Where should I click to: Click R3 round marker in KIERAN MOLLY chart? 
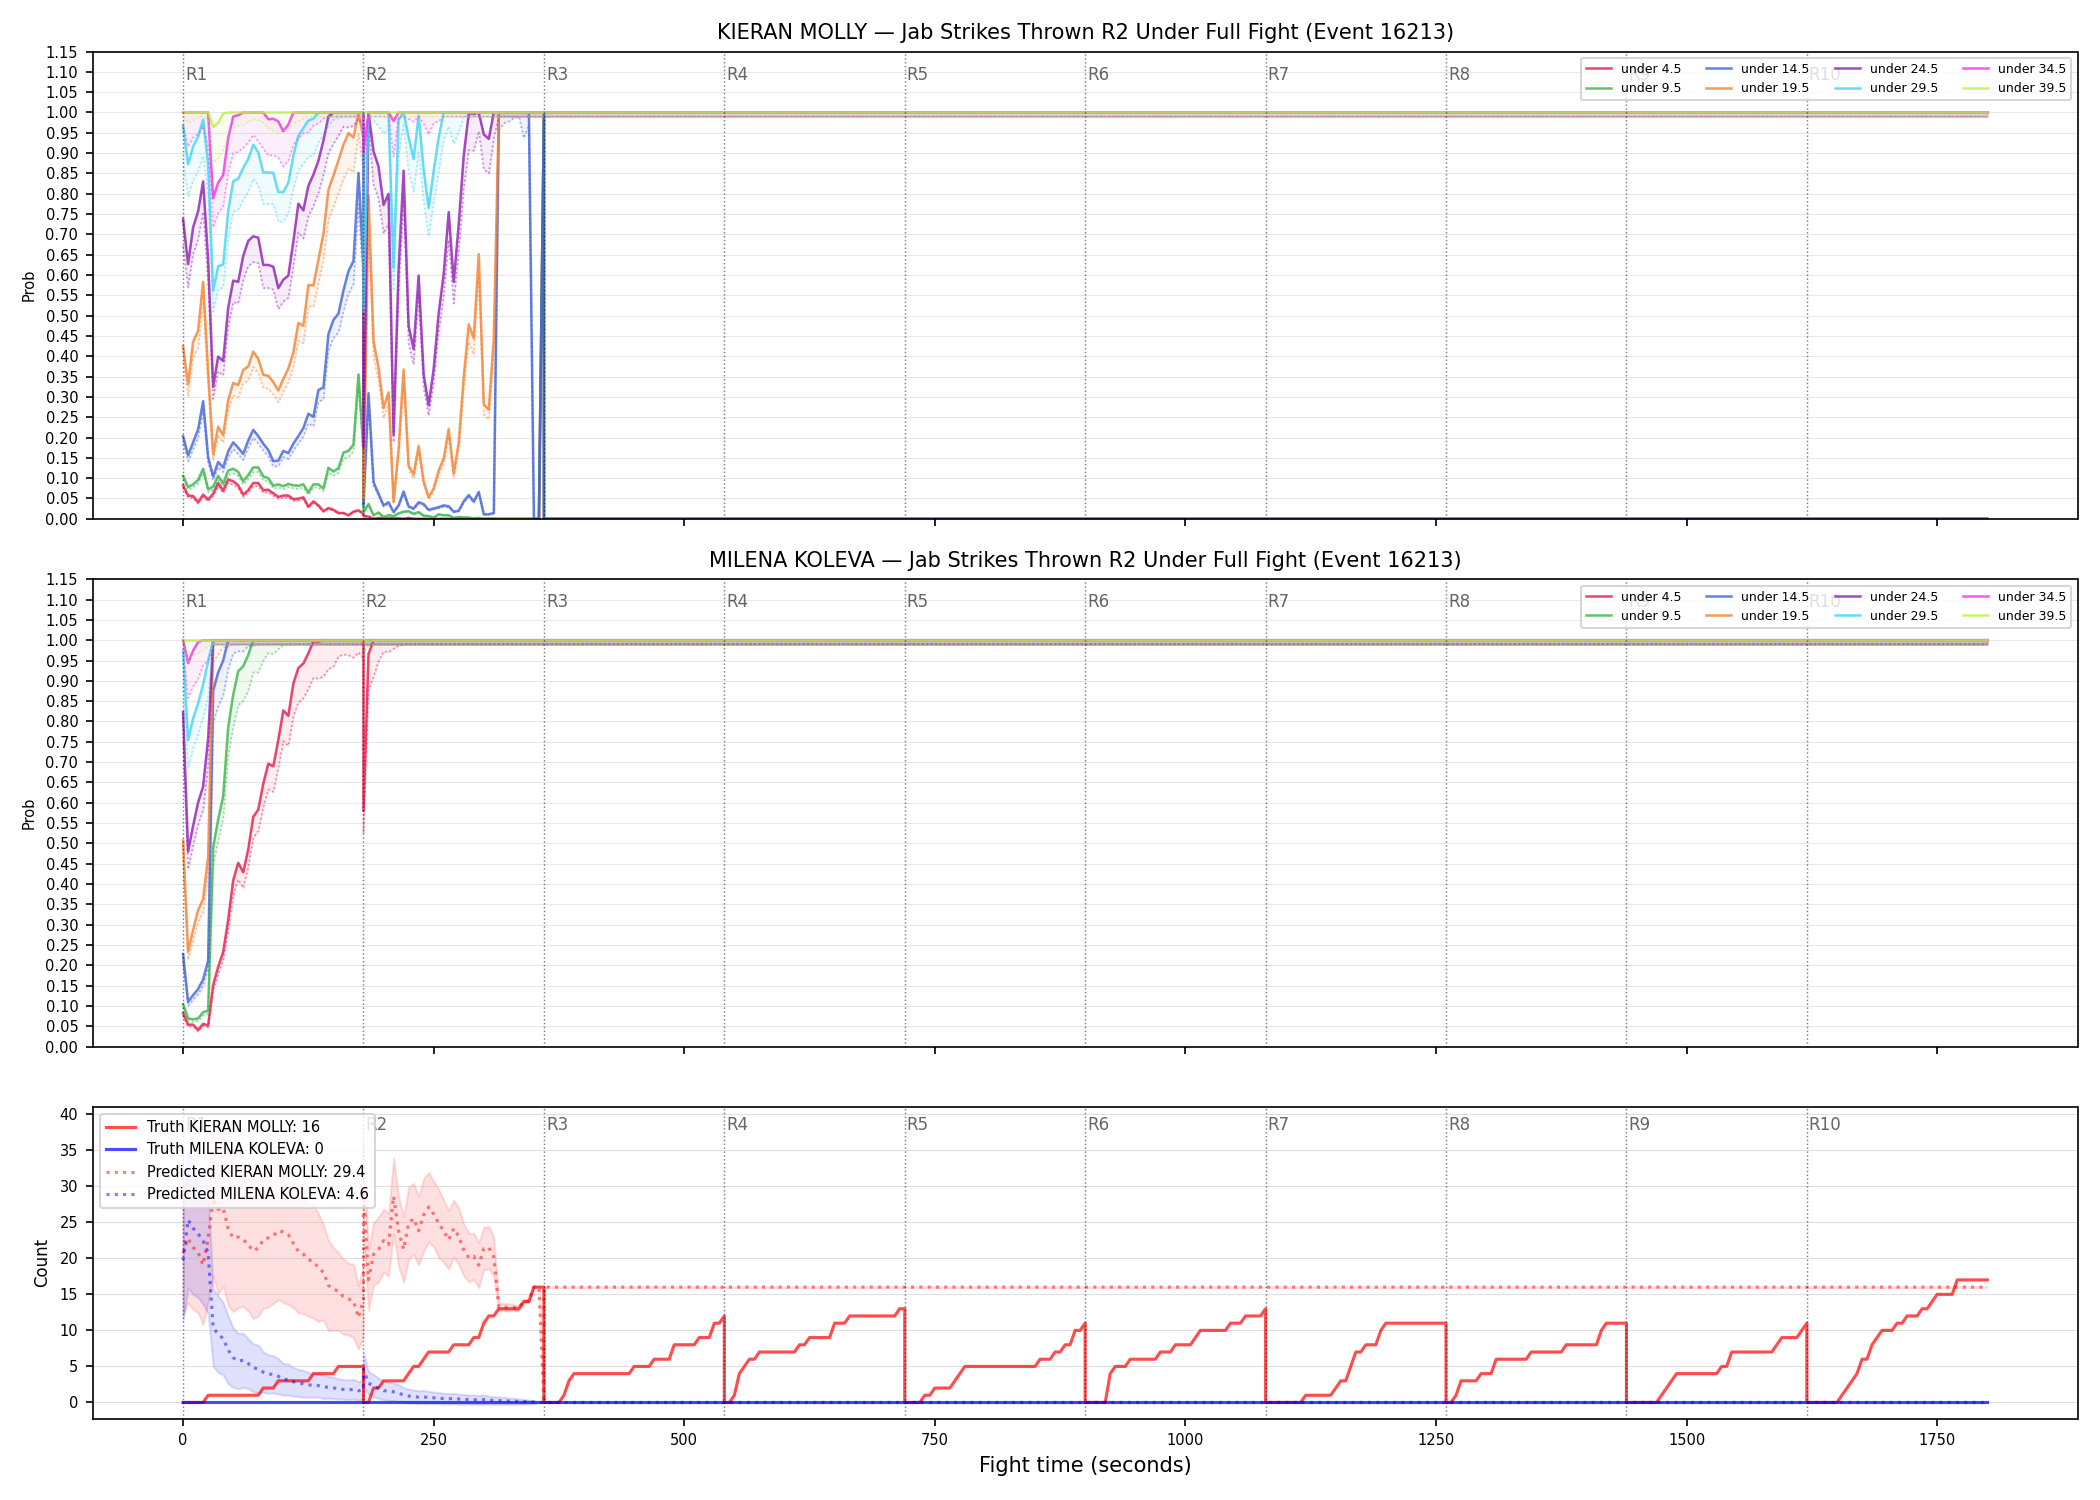tap(557, 74)
